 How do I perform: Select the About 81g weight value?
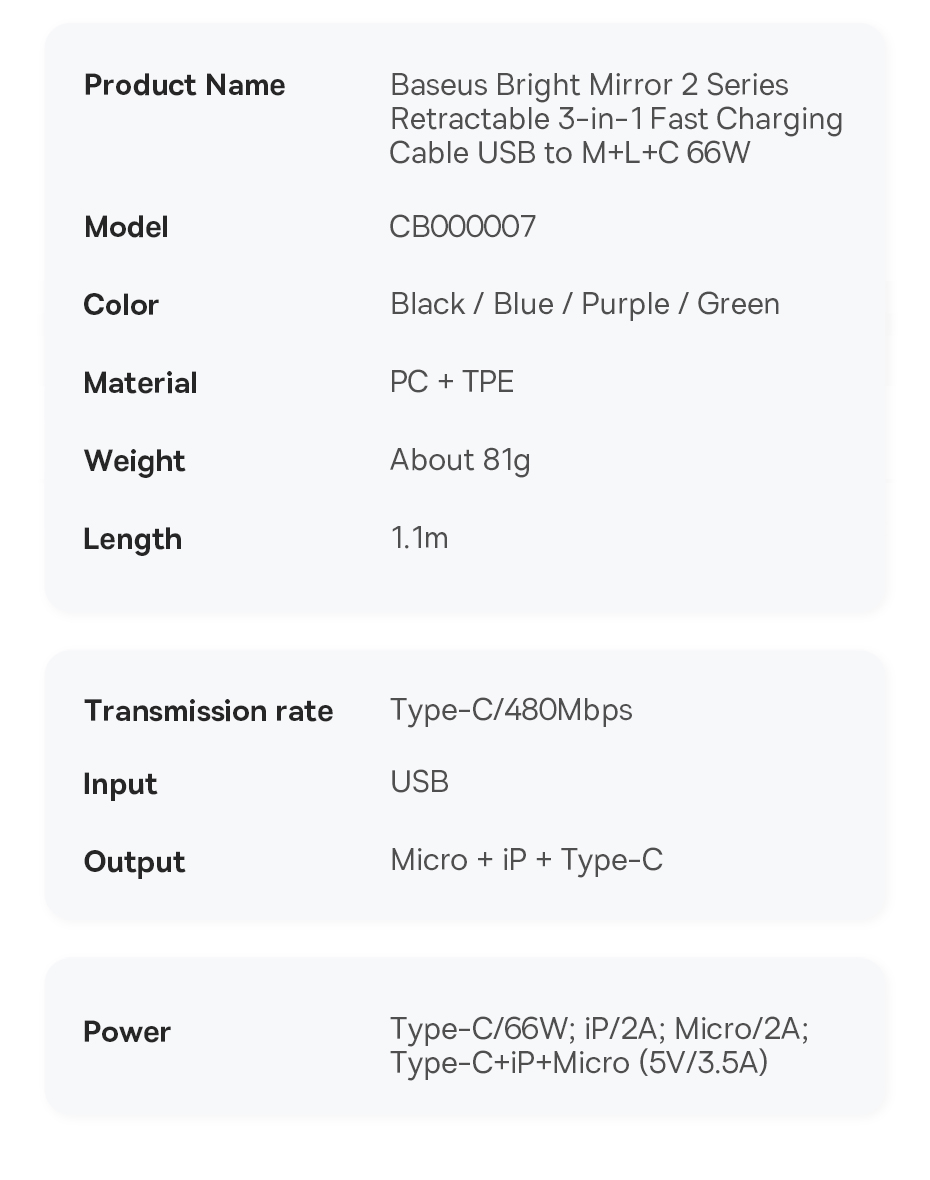point(460,460)
